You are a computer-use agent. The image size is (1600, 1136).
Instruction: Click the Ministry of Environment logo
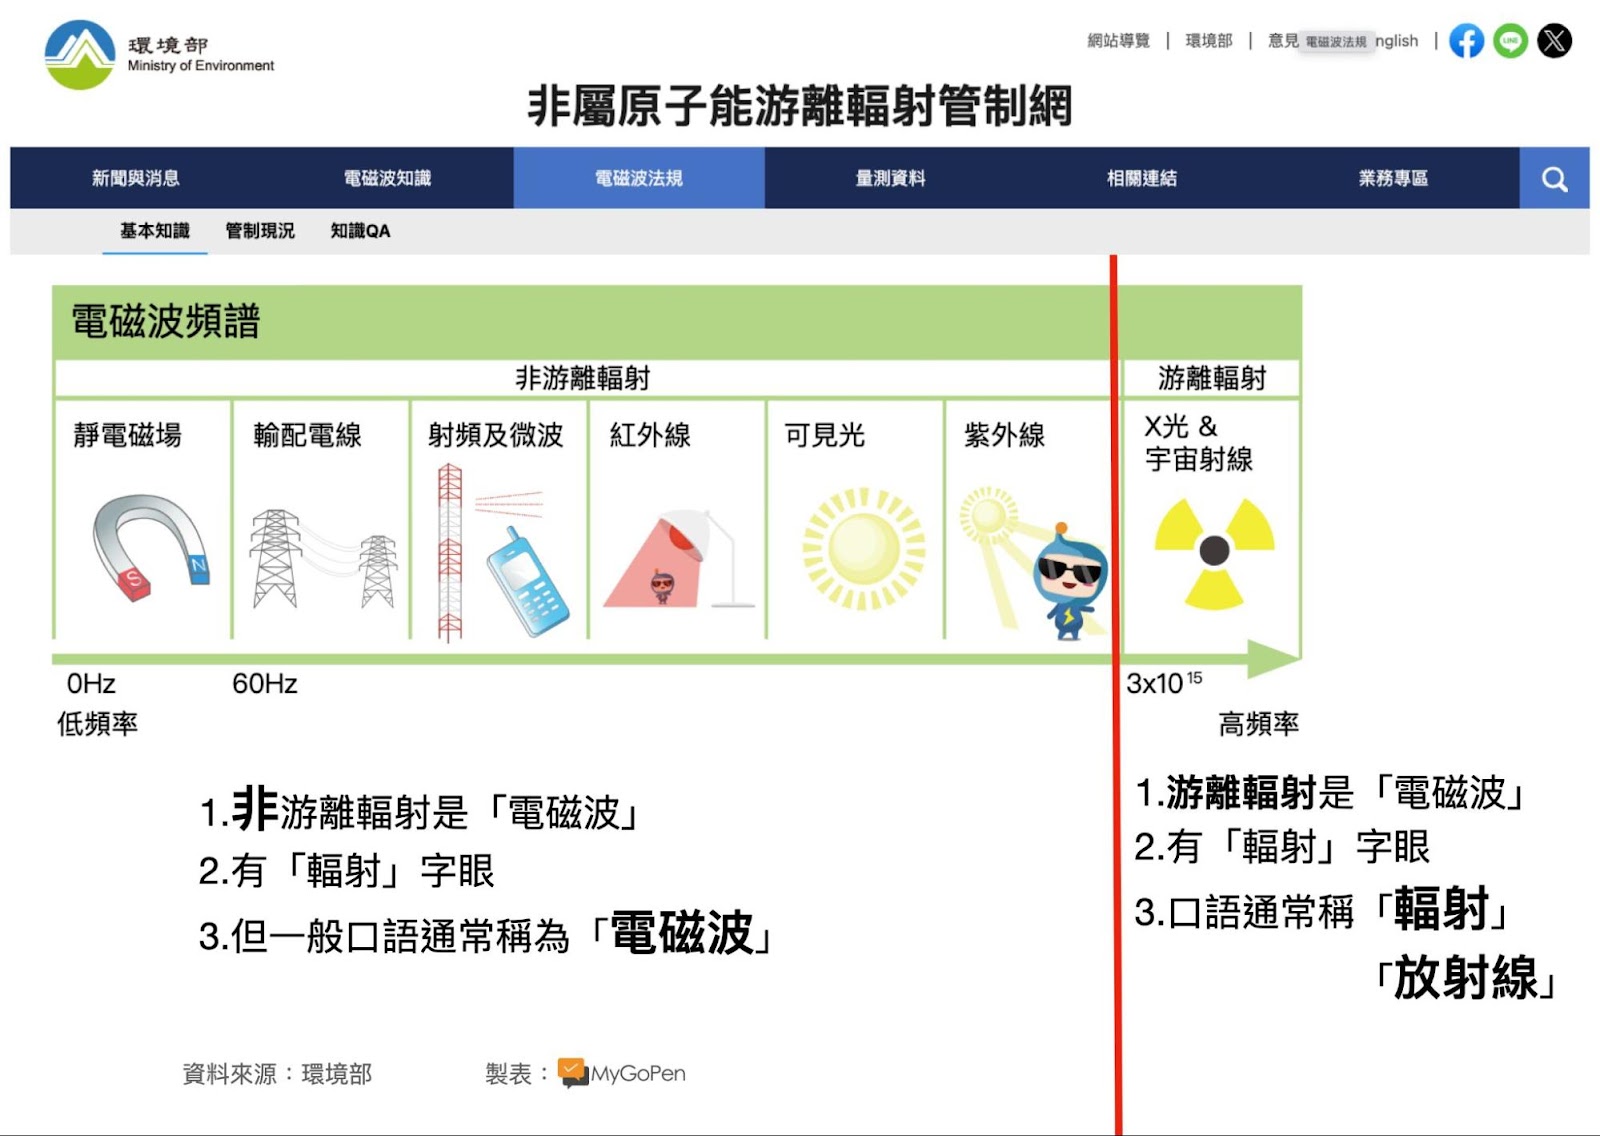click(x=80, y=55)
